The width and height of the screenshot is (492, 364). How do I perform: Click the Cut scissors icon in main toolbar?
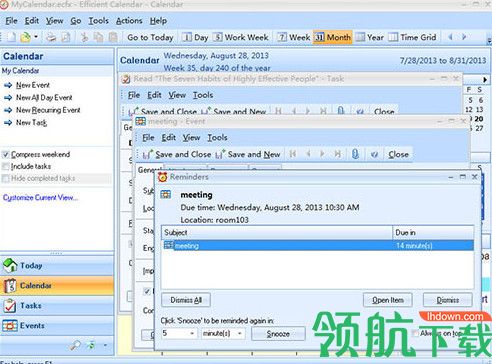coord(84,37)
